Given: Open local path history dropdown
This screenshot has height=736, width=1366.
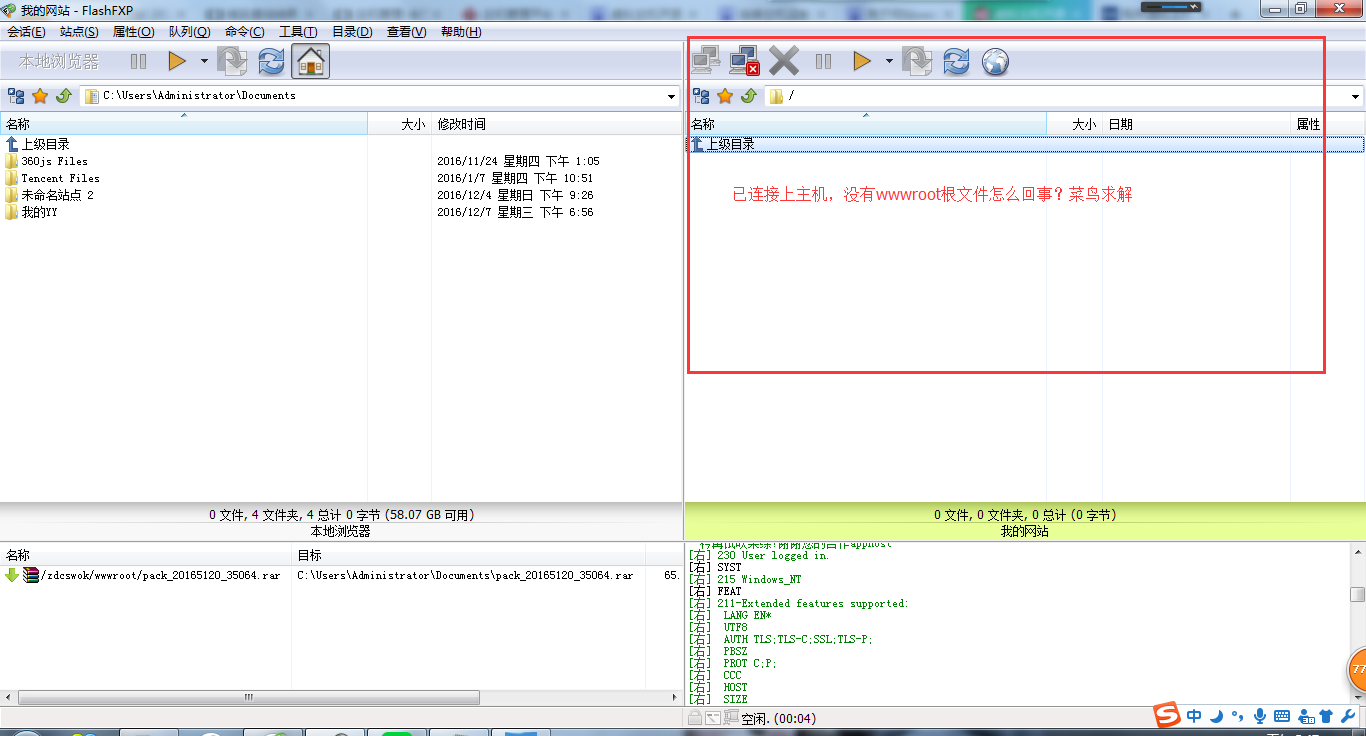Looking at the screenshot, I should 671,97.
